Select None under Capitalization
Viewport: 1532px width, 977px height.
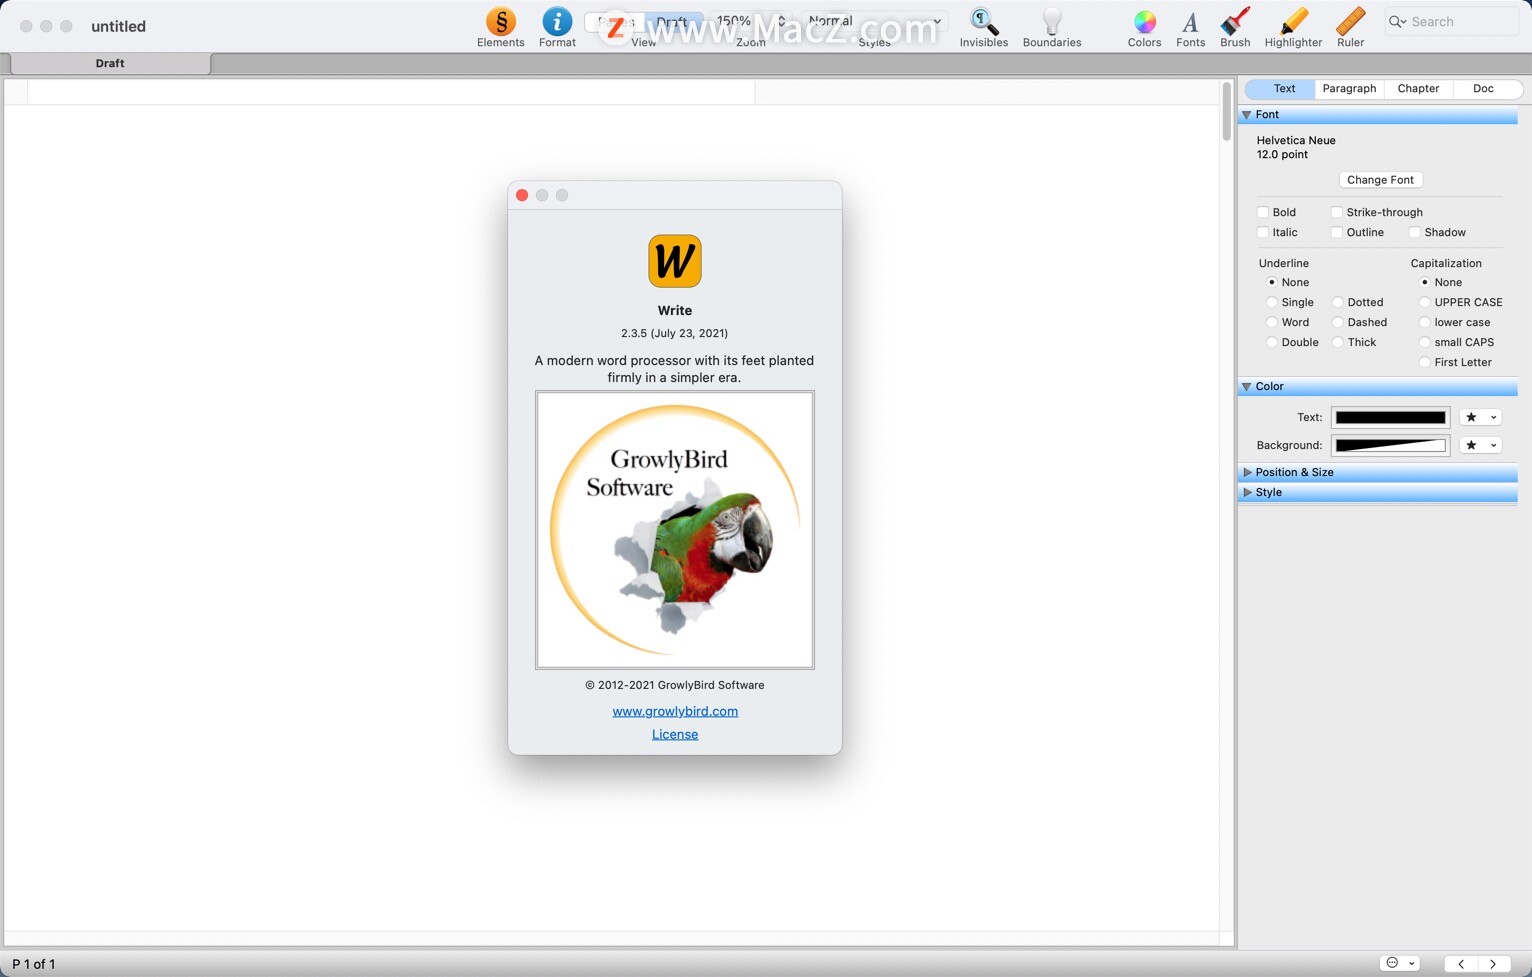tap(1424, 282)
